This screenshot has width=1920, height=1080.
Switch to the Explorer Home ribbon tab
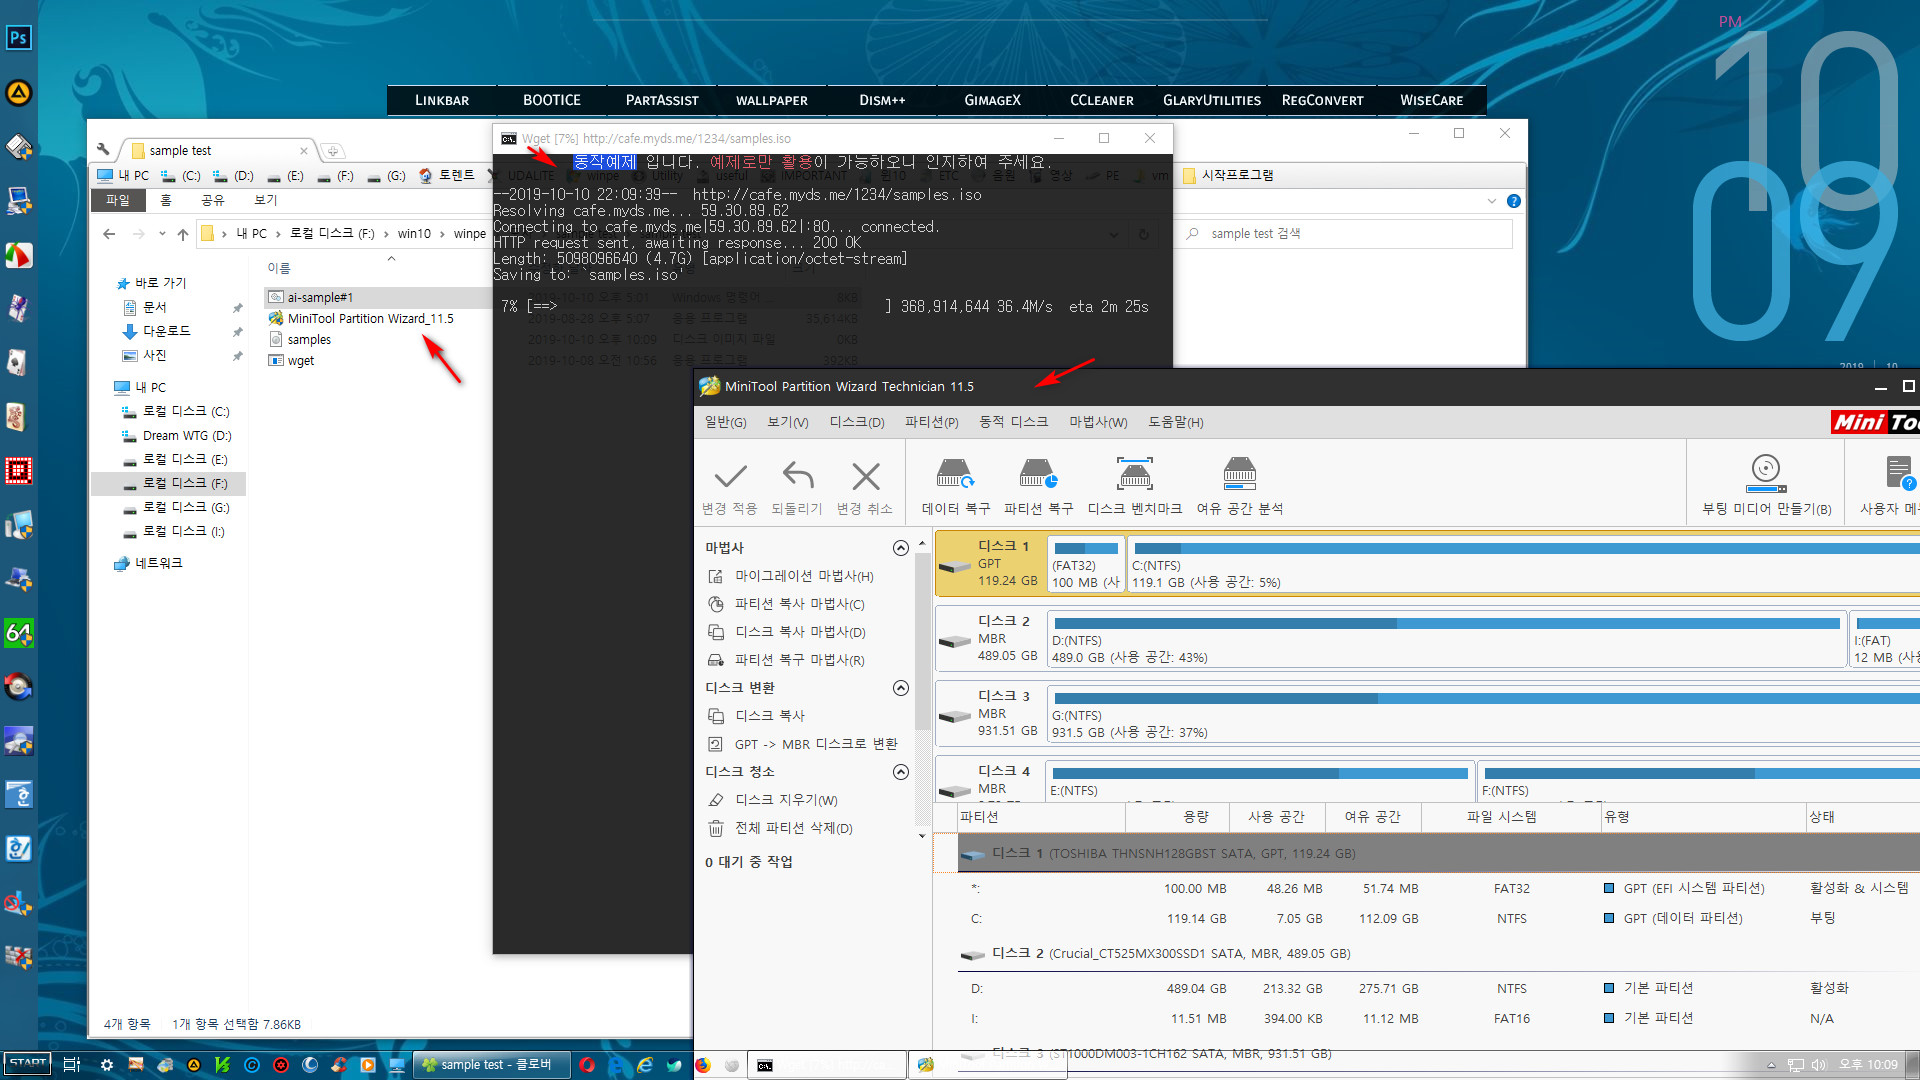tap(165, 200)
